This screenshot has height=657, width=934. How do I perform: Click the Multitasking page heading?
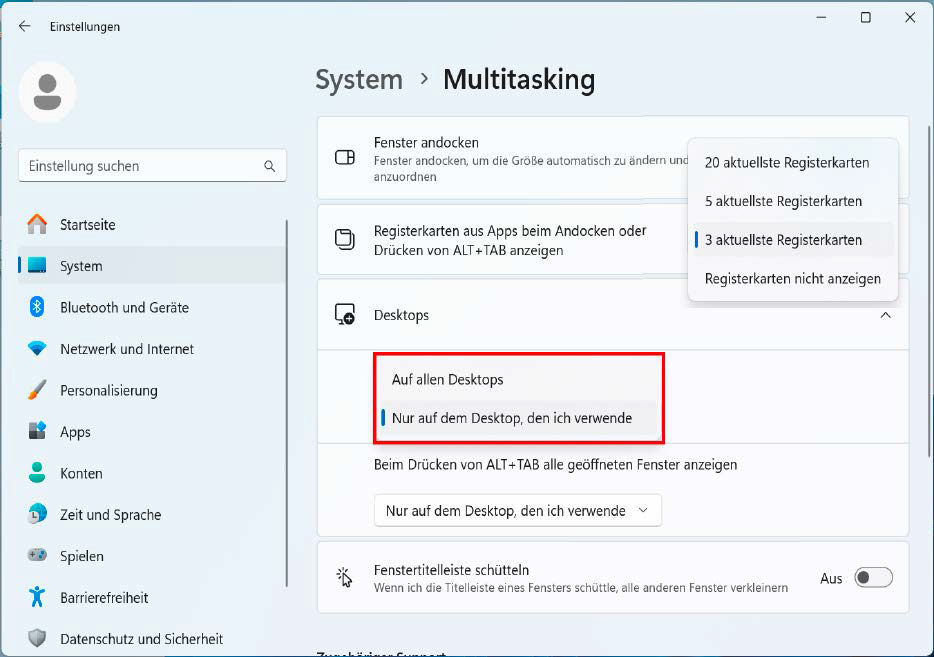[x=519, y=80]
